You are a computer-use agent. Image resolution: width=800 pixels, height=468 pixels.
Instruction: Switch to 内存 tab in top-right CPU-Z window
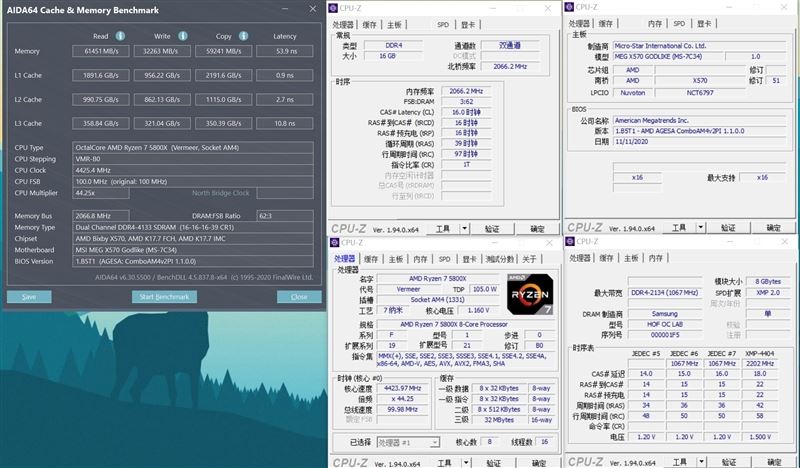(x=655, y=23)
